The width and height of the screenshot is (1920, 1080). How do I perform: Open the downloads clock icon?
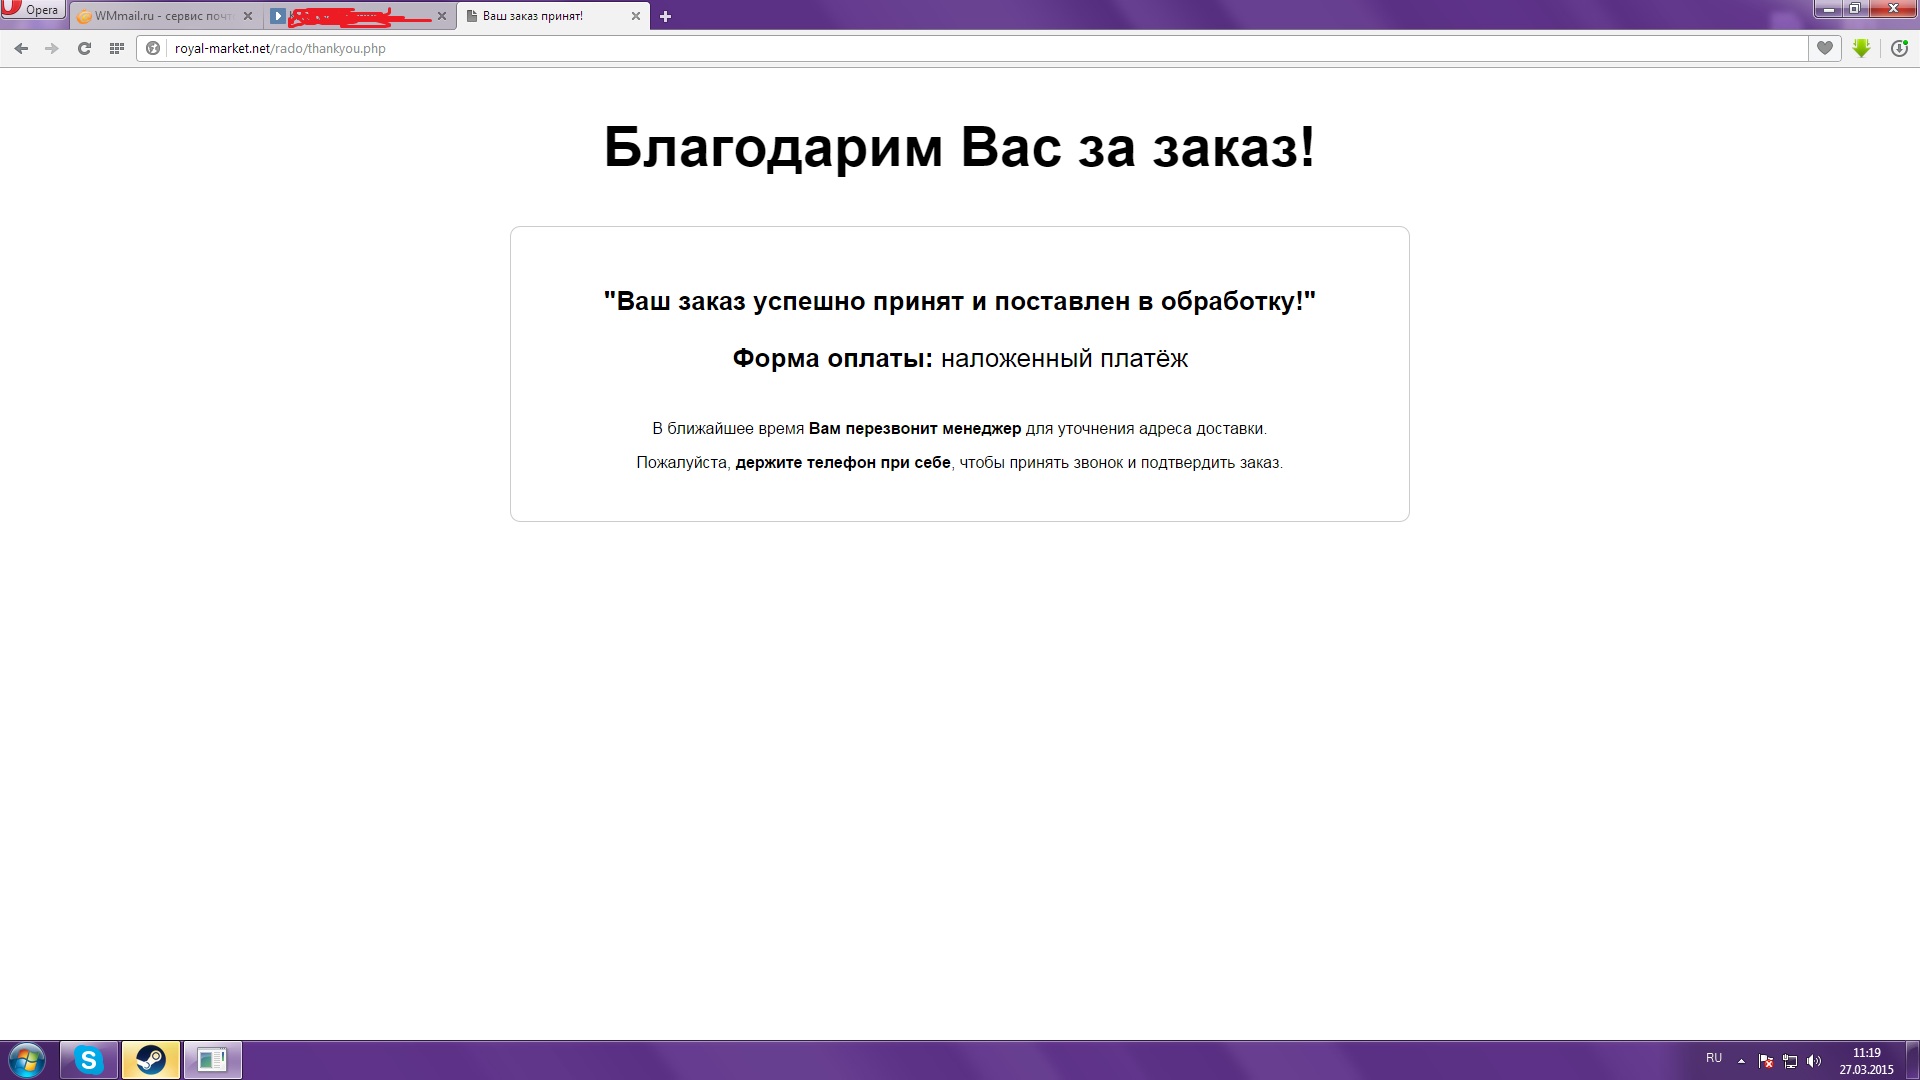click(1899, 48)
